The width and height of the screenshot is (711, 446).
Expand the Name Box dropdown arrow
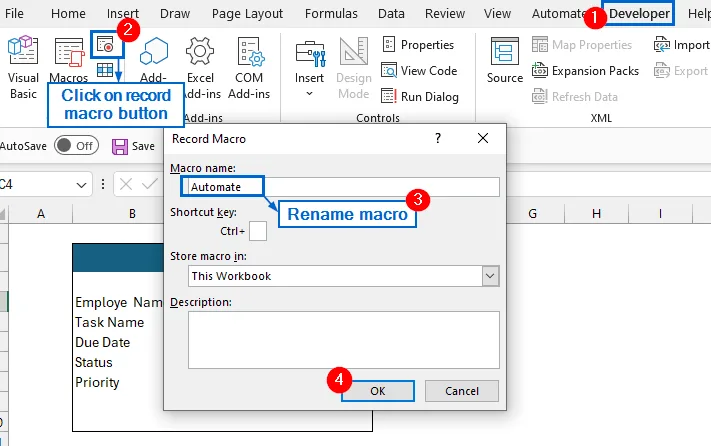point(81,185)
